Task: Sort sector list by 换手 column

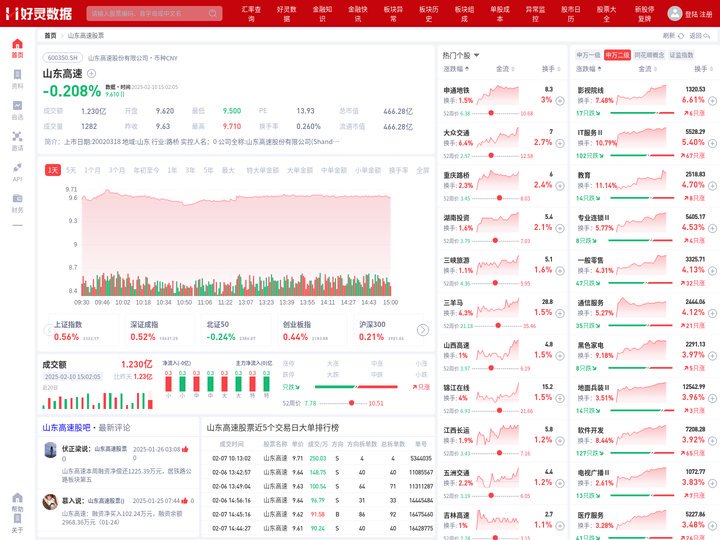Action: [703, 69]
